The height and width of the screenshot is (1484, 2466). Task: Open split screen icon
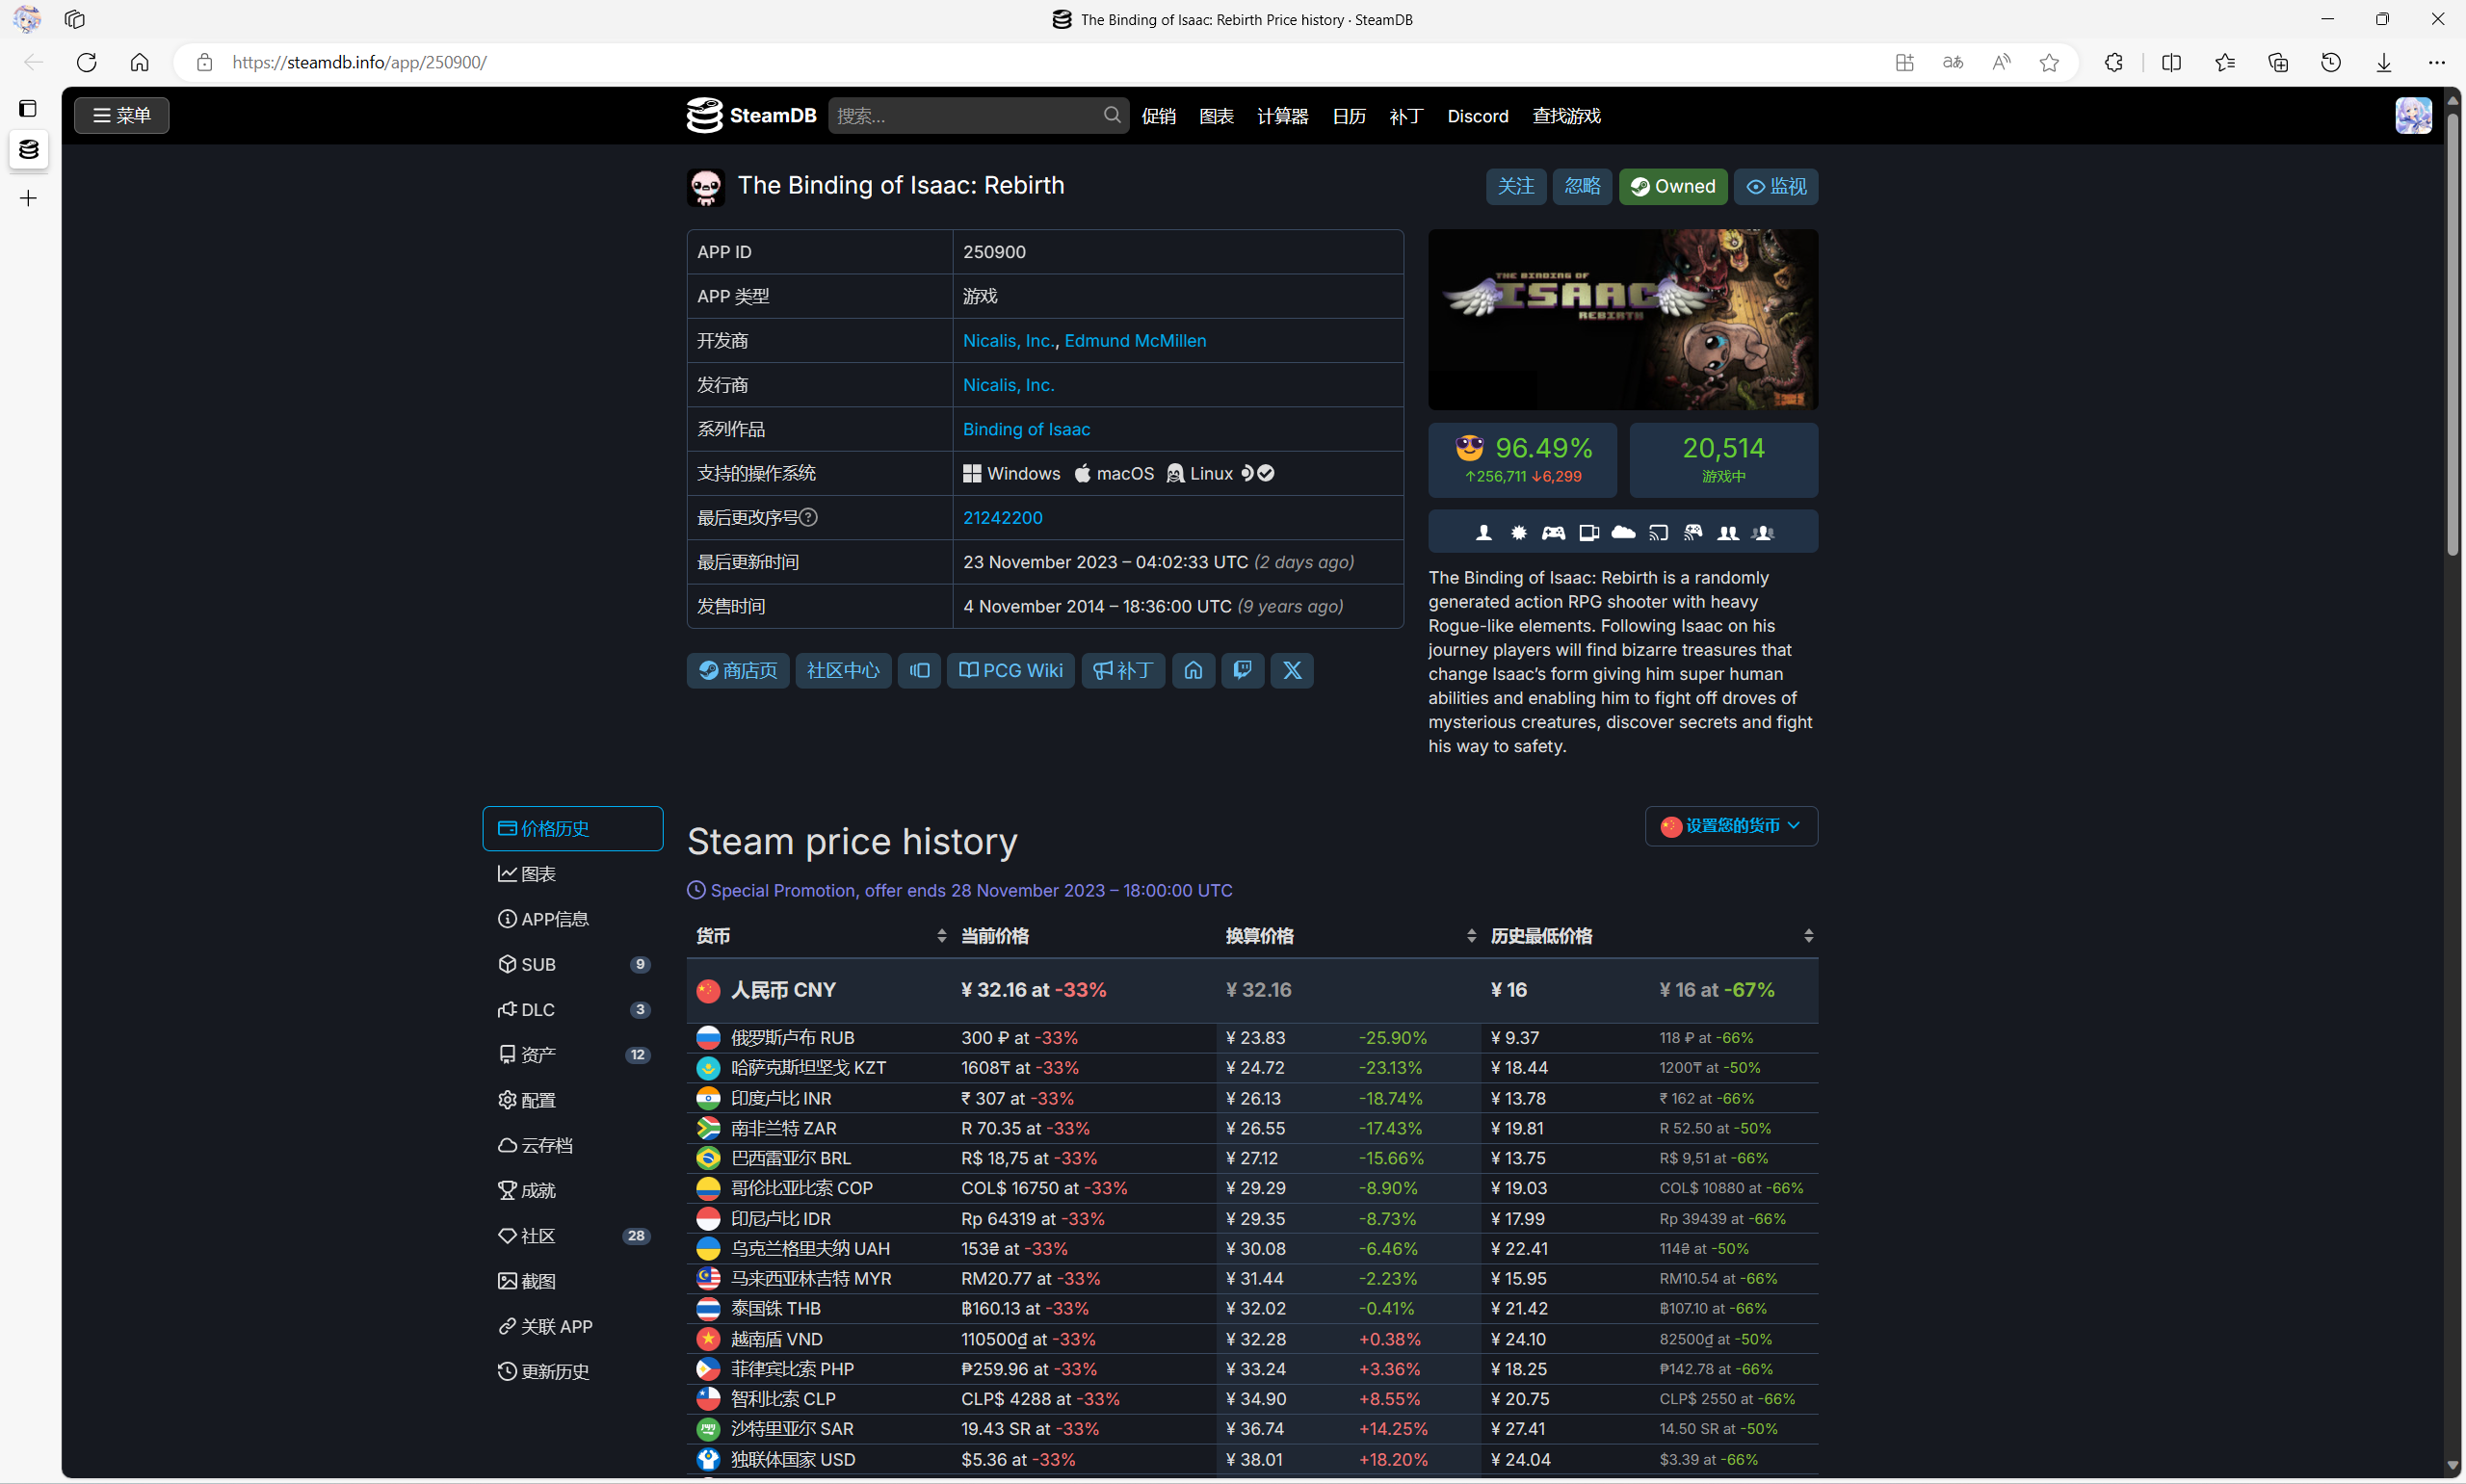click(2171, 62)
